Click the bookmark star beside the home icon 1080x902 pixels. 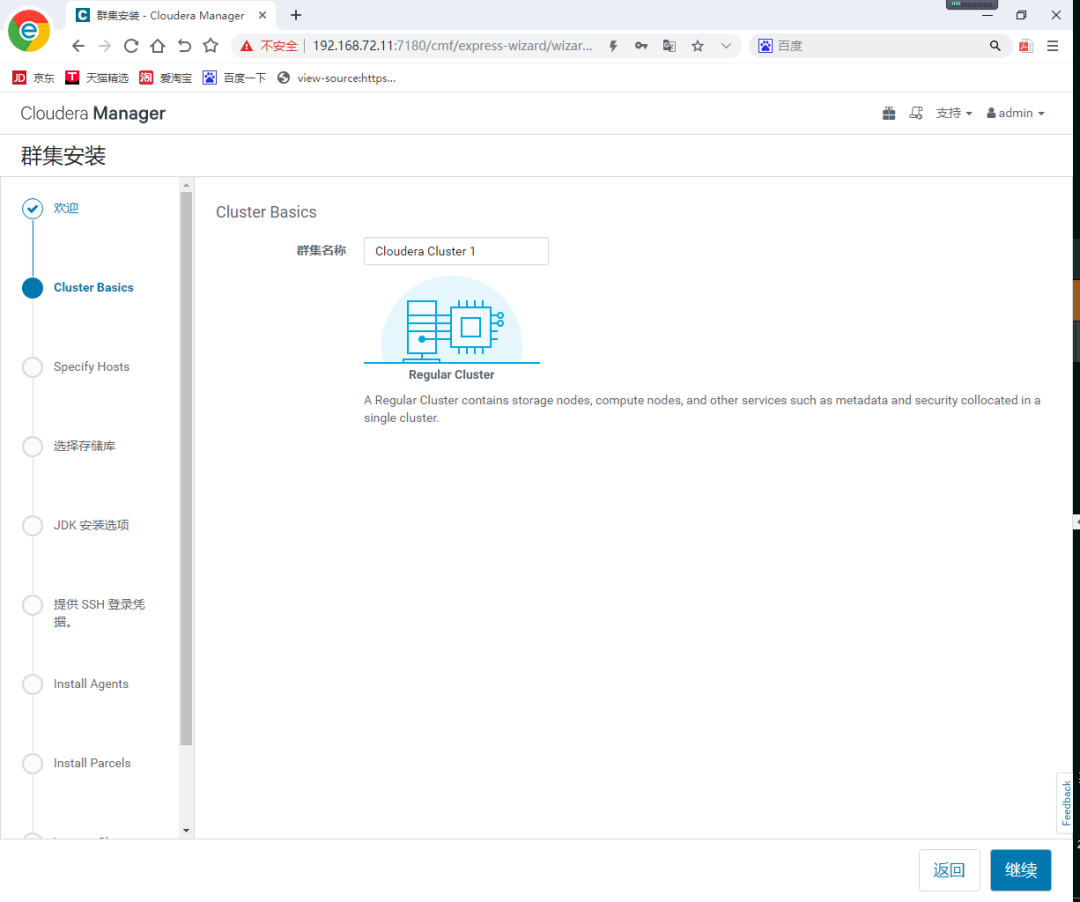coord(210,46)
